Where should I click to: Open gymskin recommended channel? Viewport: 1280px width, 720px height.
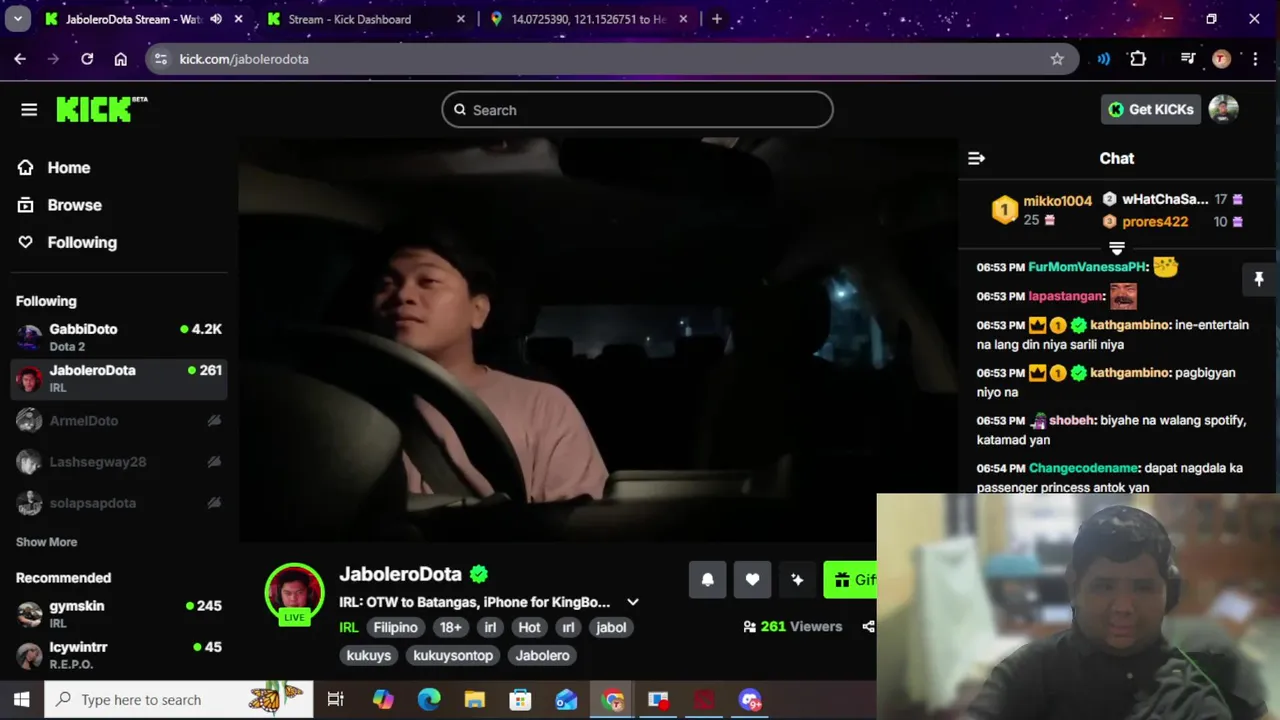point(119,614)
